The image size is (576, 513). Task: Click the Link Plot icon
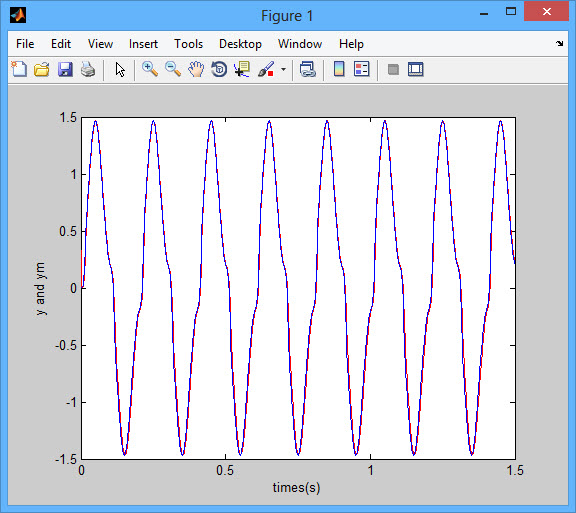click(x=307, y=69)
